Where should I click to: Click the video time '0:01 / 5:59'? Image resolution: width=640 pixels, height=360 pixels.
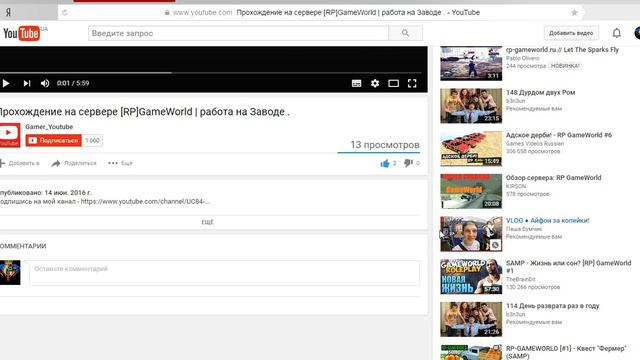point(73,83)
